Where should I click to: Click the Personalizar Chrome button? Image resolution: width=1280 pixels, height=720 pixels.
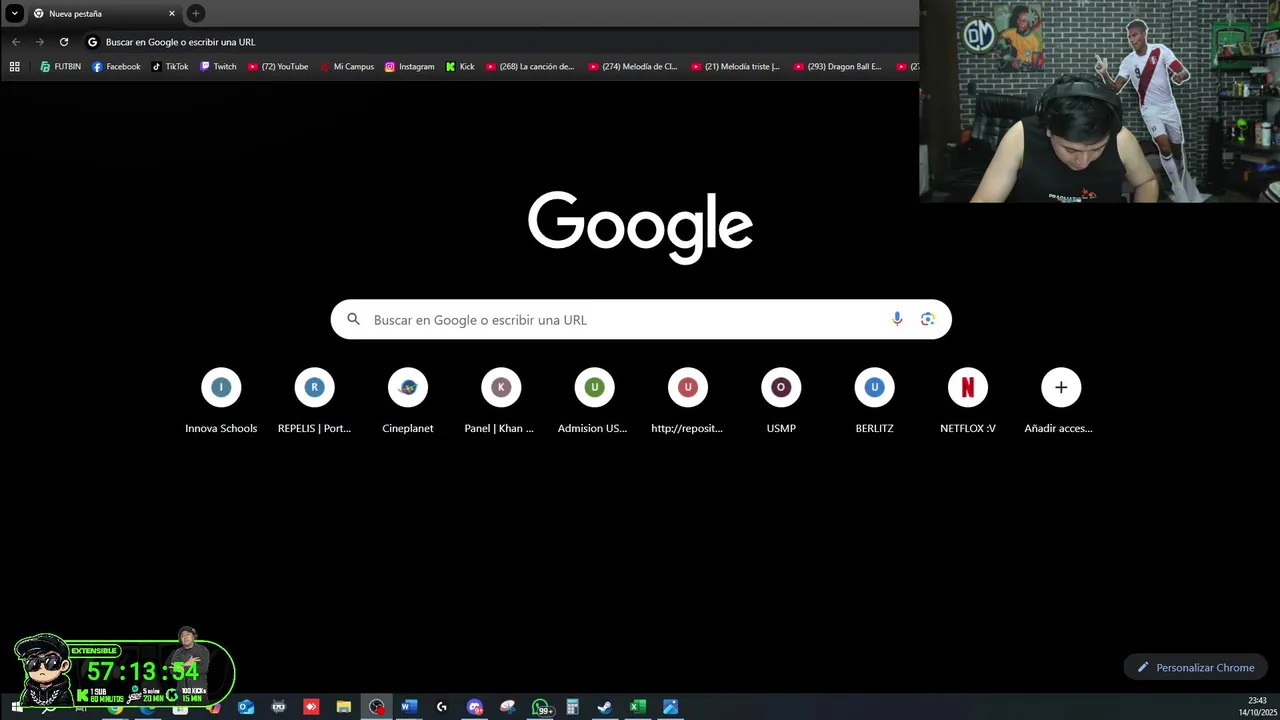tap(1196, 667)
